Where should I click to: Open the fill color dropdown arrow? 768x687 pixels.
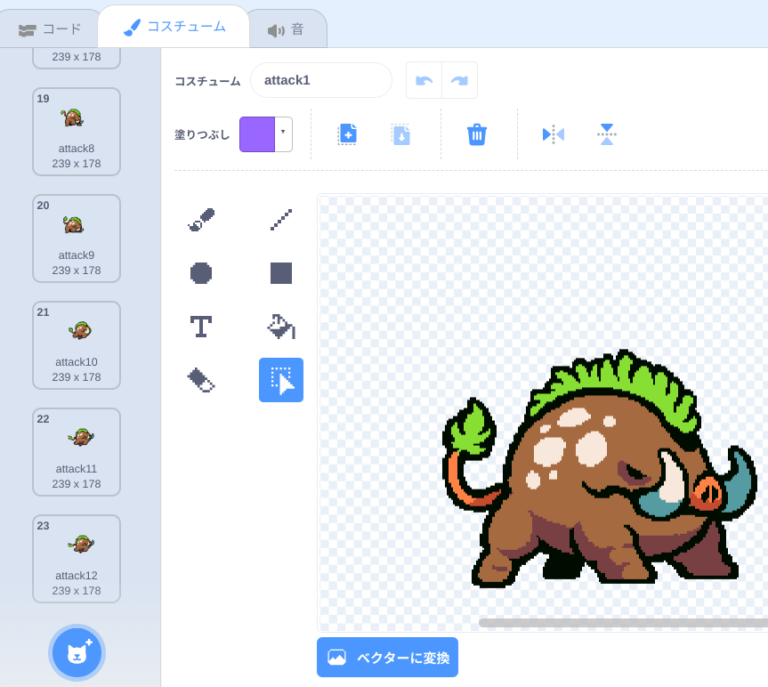283,132
